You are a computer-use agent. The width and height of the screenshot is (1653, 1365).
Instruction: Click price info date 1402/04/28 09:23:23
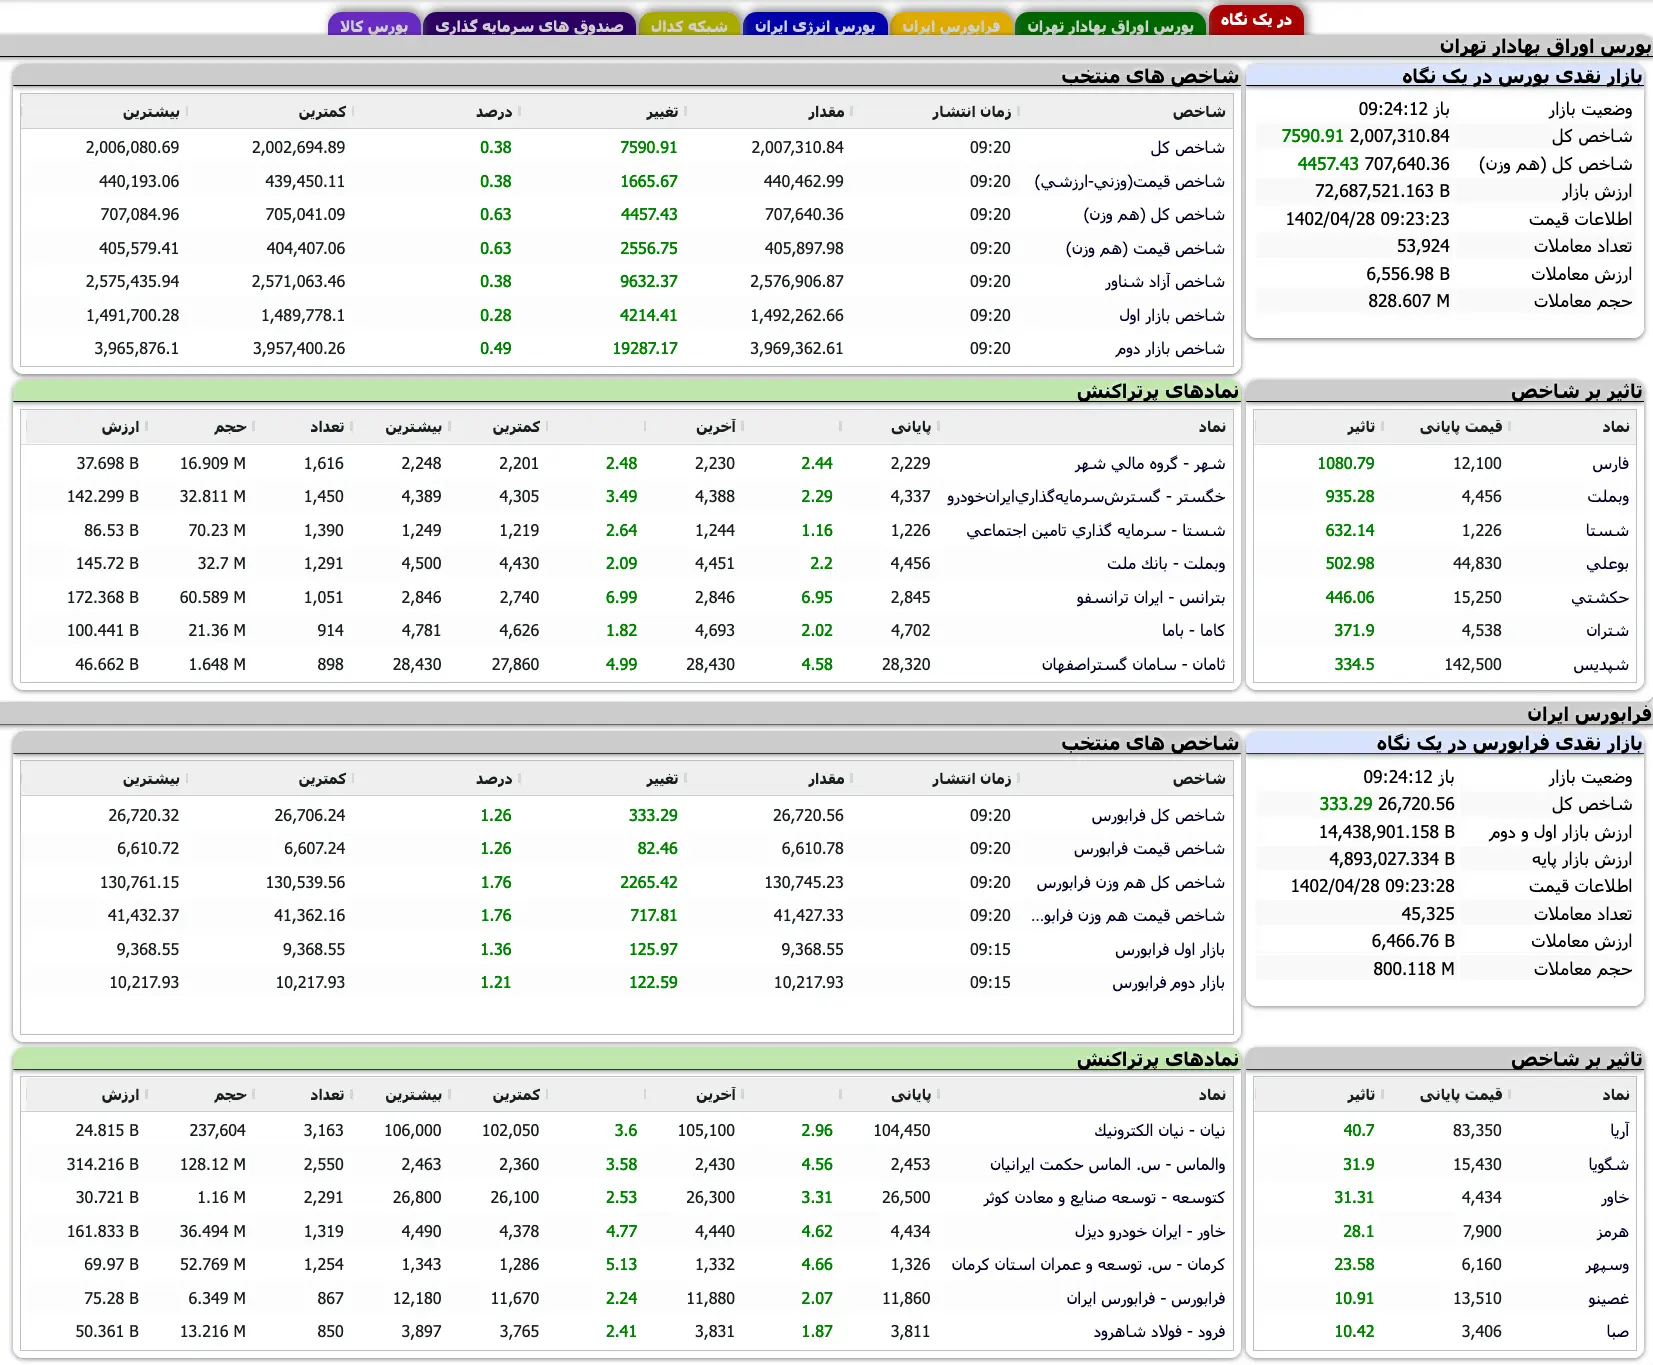(x=1367, y=219)
